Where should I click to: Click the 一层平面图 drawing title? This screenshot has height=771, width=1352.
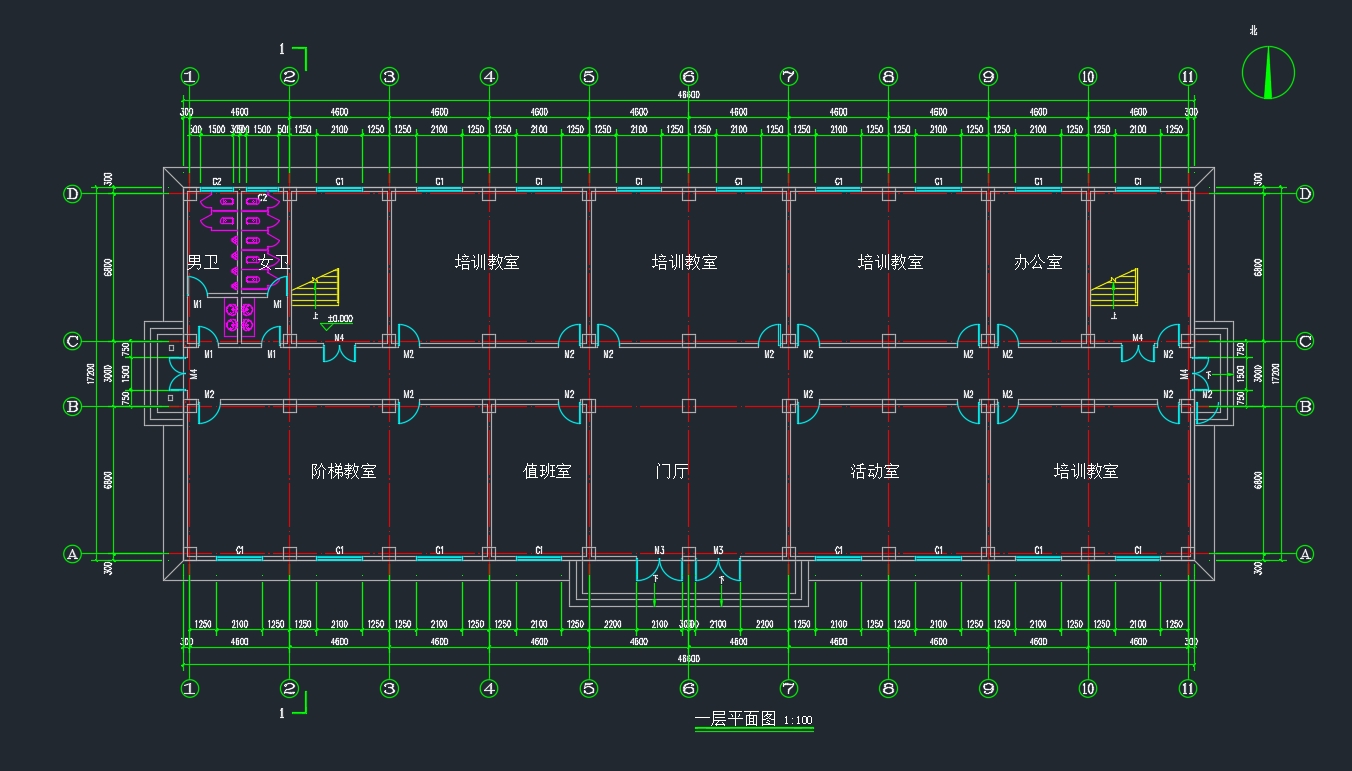735,718
